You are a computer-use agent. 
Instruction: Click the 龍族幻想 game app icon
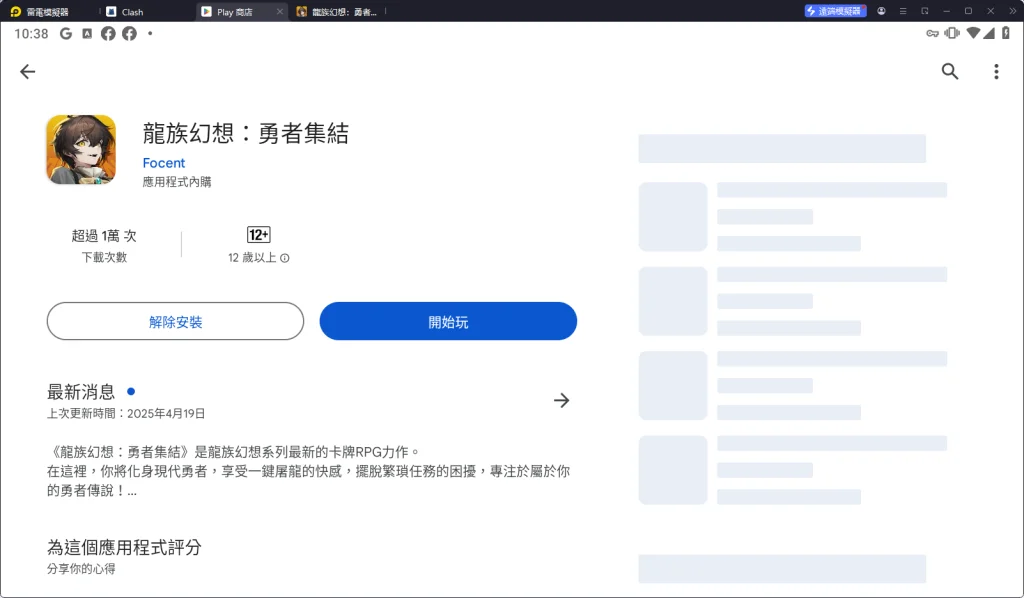point(81,150)
